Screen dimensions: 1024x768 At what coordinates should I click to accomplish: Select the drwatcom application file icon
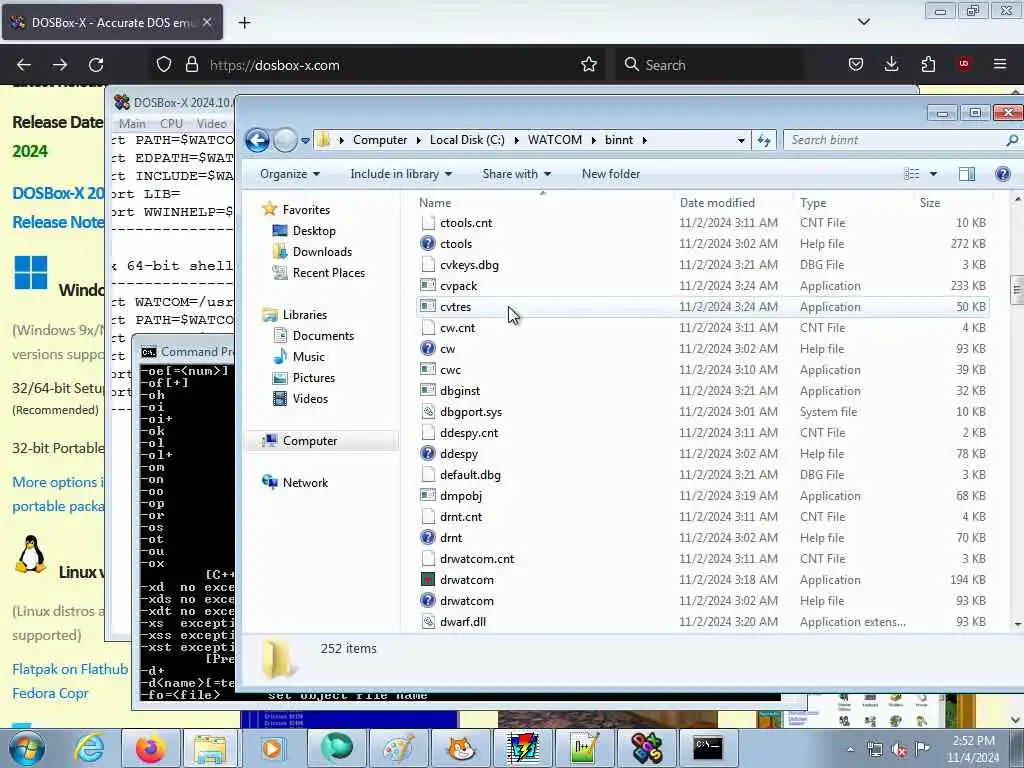click(x=428, y=579)
